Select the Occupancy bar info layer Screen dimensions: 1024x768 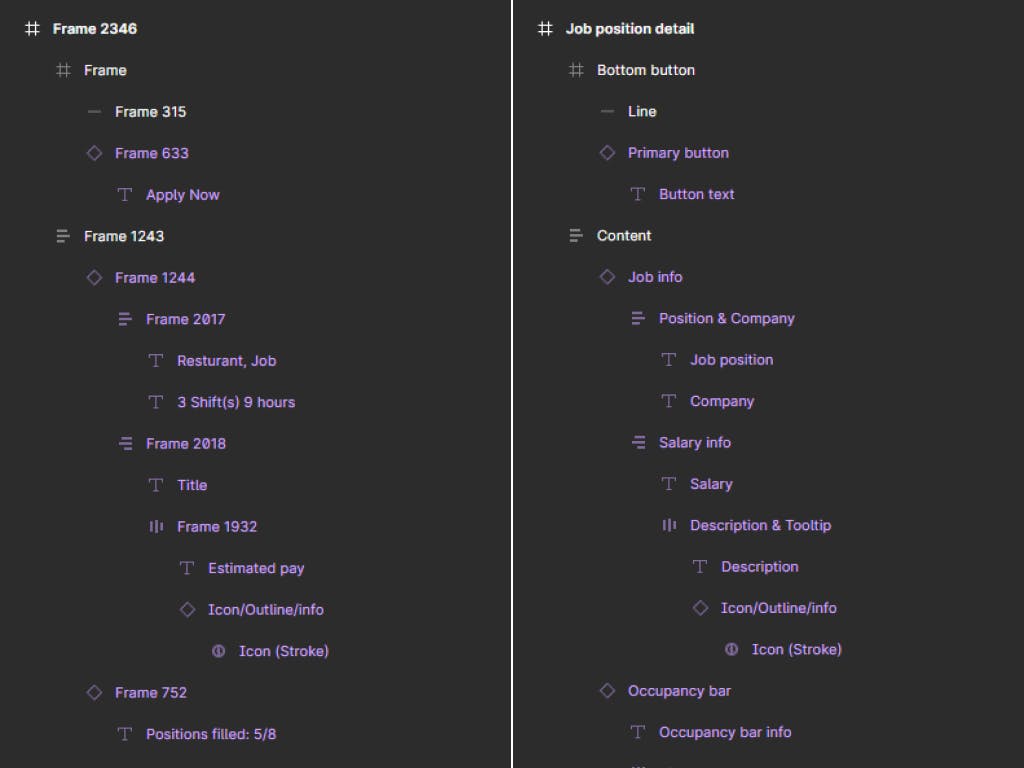tap(724, 732)
